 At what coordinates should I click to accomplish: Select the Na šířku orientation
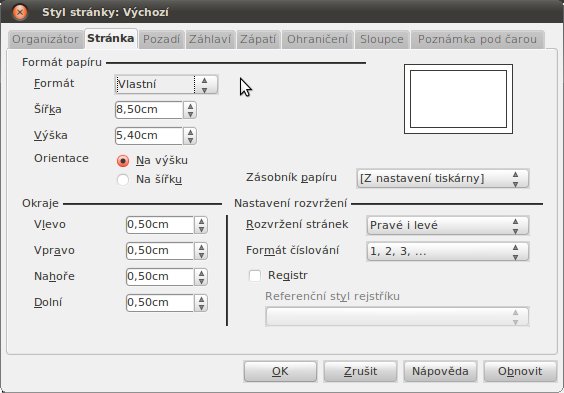123,179
